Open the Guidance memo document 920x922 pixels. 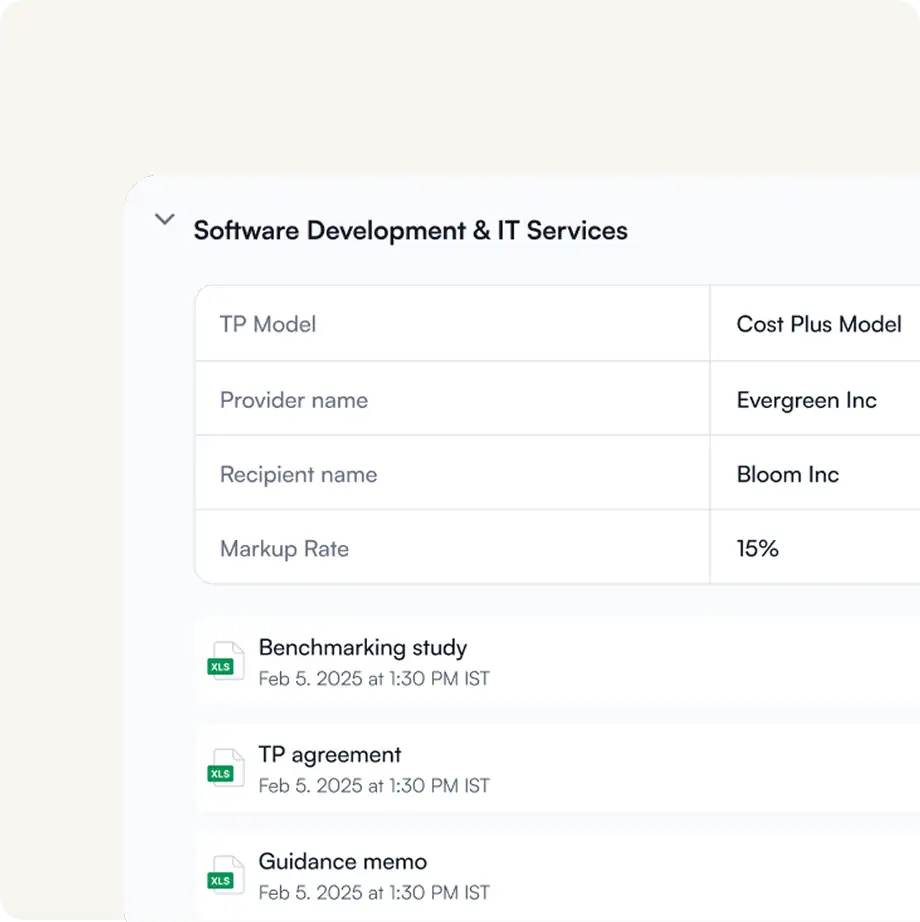[x=342, y=861]
